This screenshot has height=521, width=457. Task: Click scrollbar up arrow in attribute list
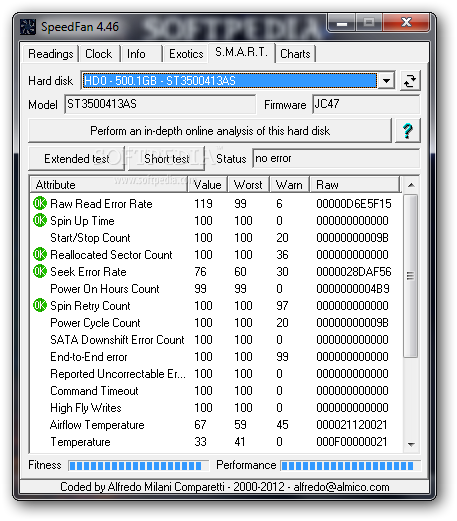coord(411,185)
